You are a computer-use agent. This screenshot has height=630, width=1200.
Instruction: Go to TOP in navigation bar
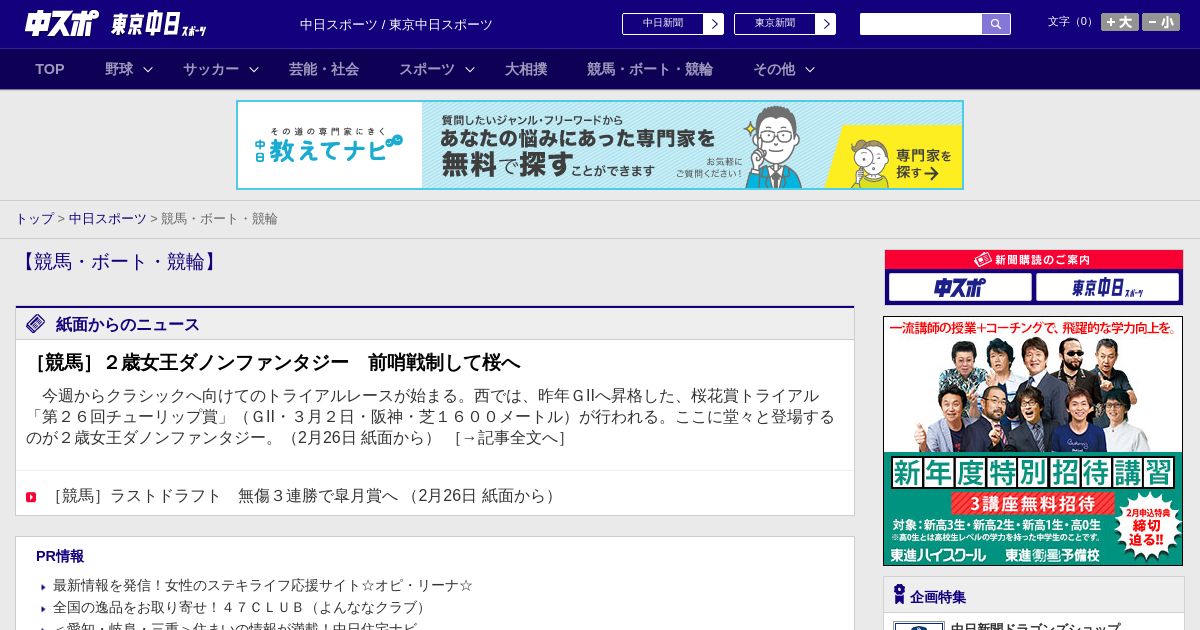pyautogui.click(x=50, y=69)
